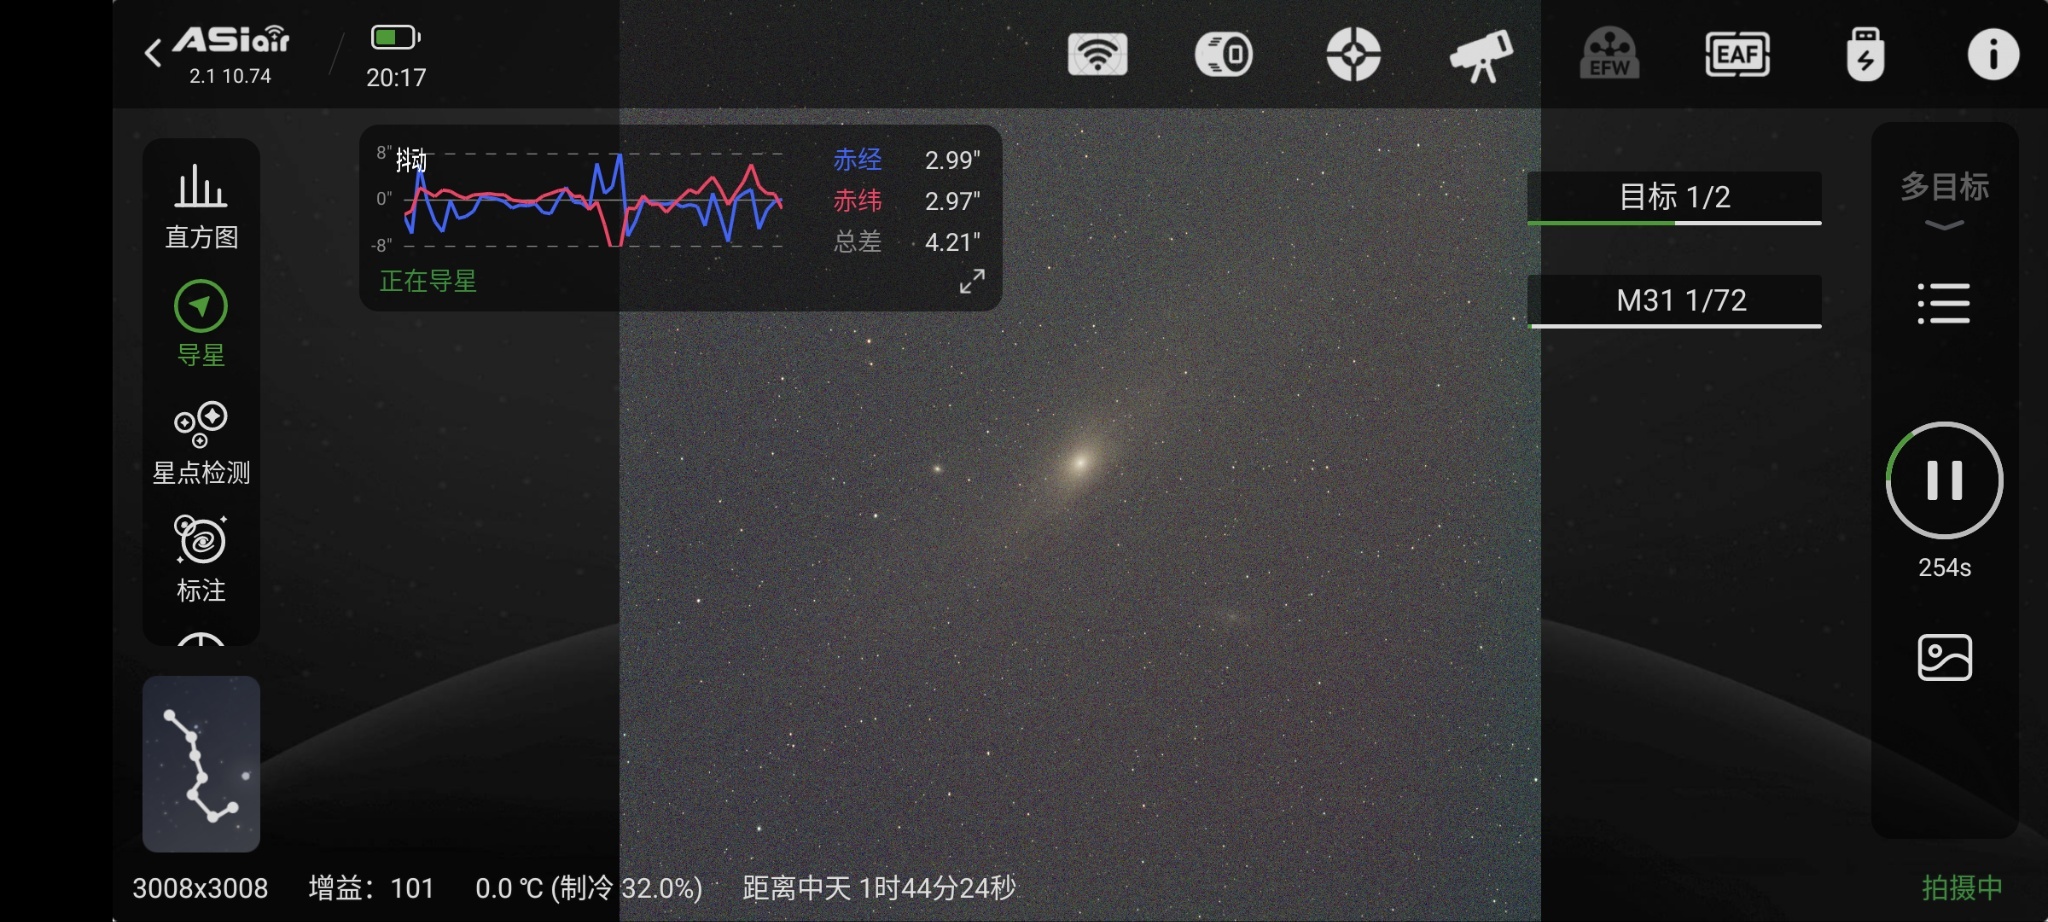
Task: Open the sky atlas constellation thumbnail
Action: [x=201, y=764]
